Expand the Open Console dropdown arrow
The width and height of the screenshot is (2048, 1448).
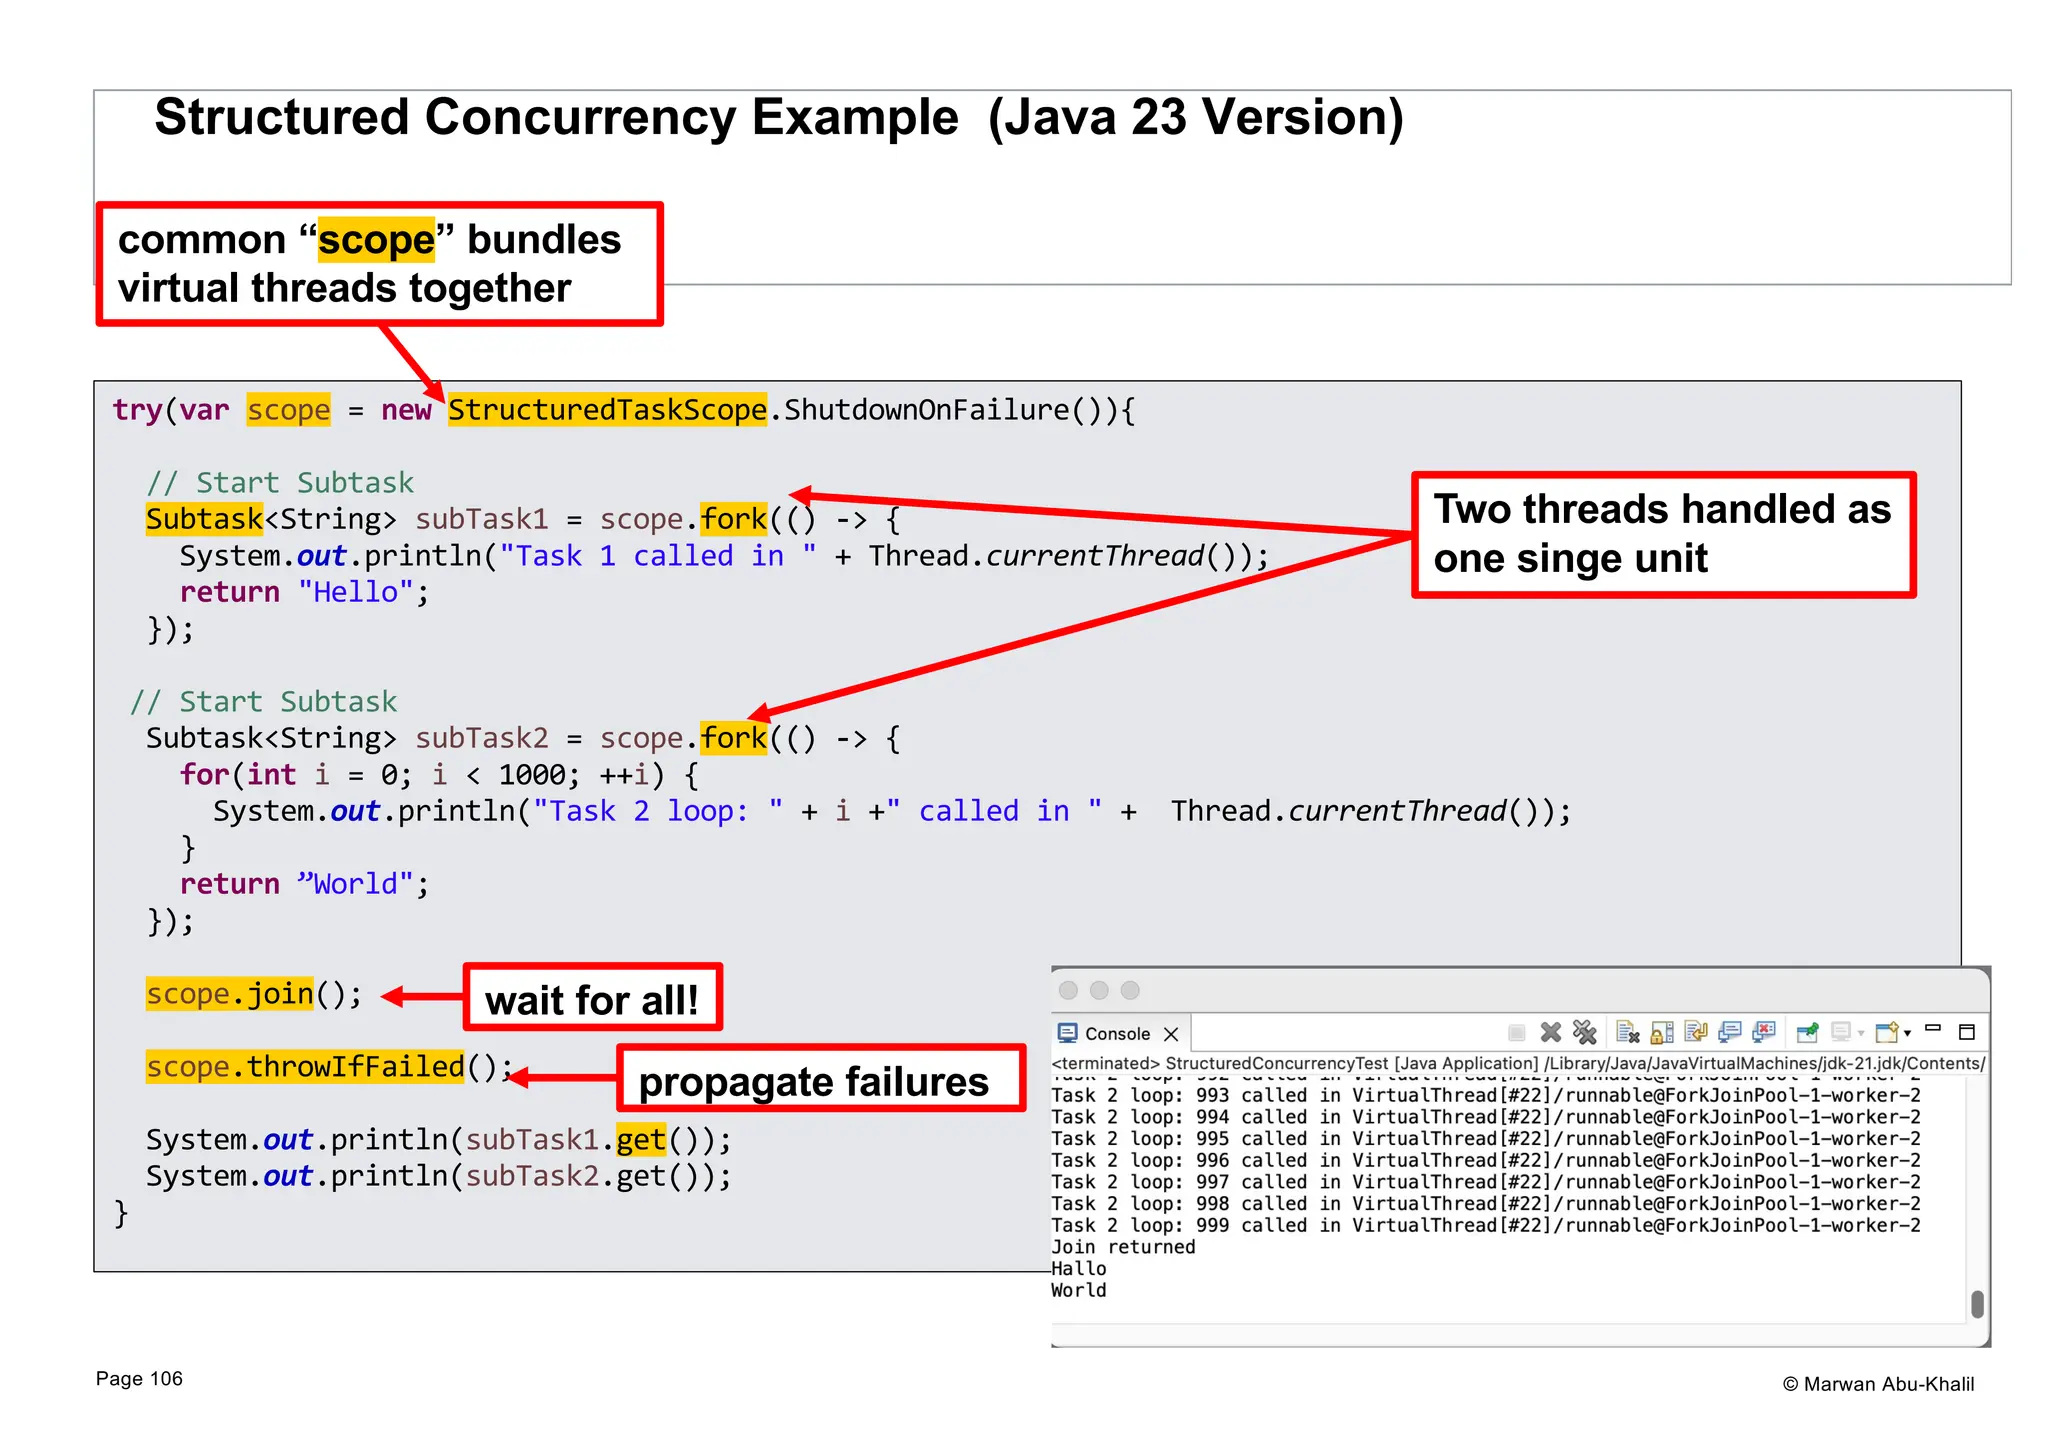(x=1908, y=1033)
